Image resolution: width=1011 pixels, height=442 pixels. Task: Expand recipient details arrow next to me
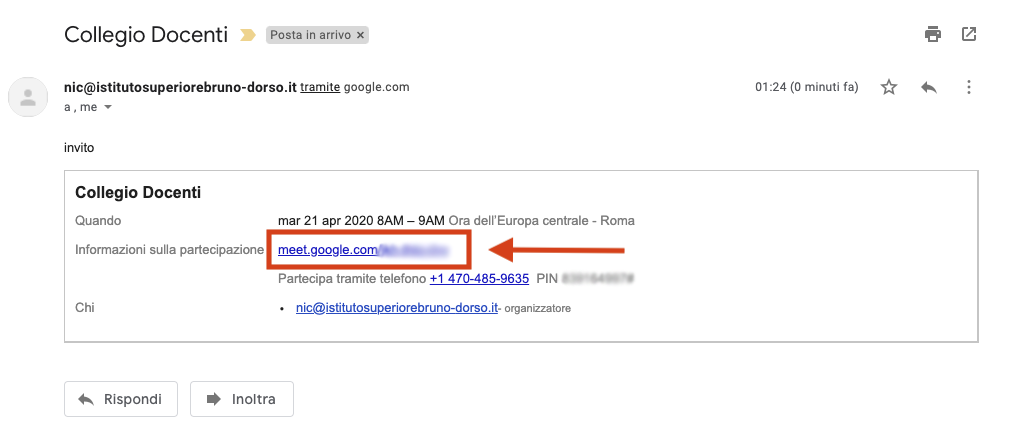tap(108, 108)
